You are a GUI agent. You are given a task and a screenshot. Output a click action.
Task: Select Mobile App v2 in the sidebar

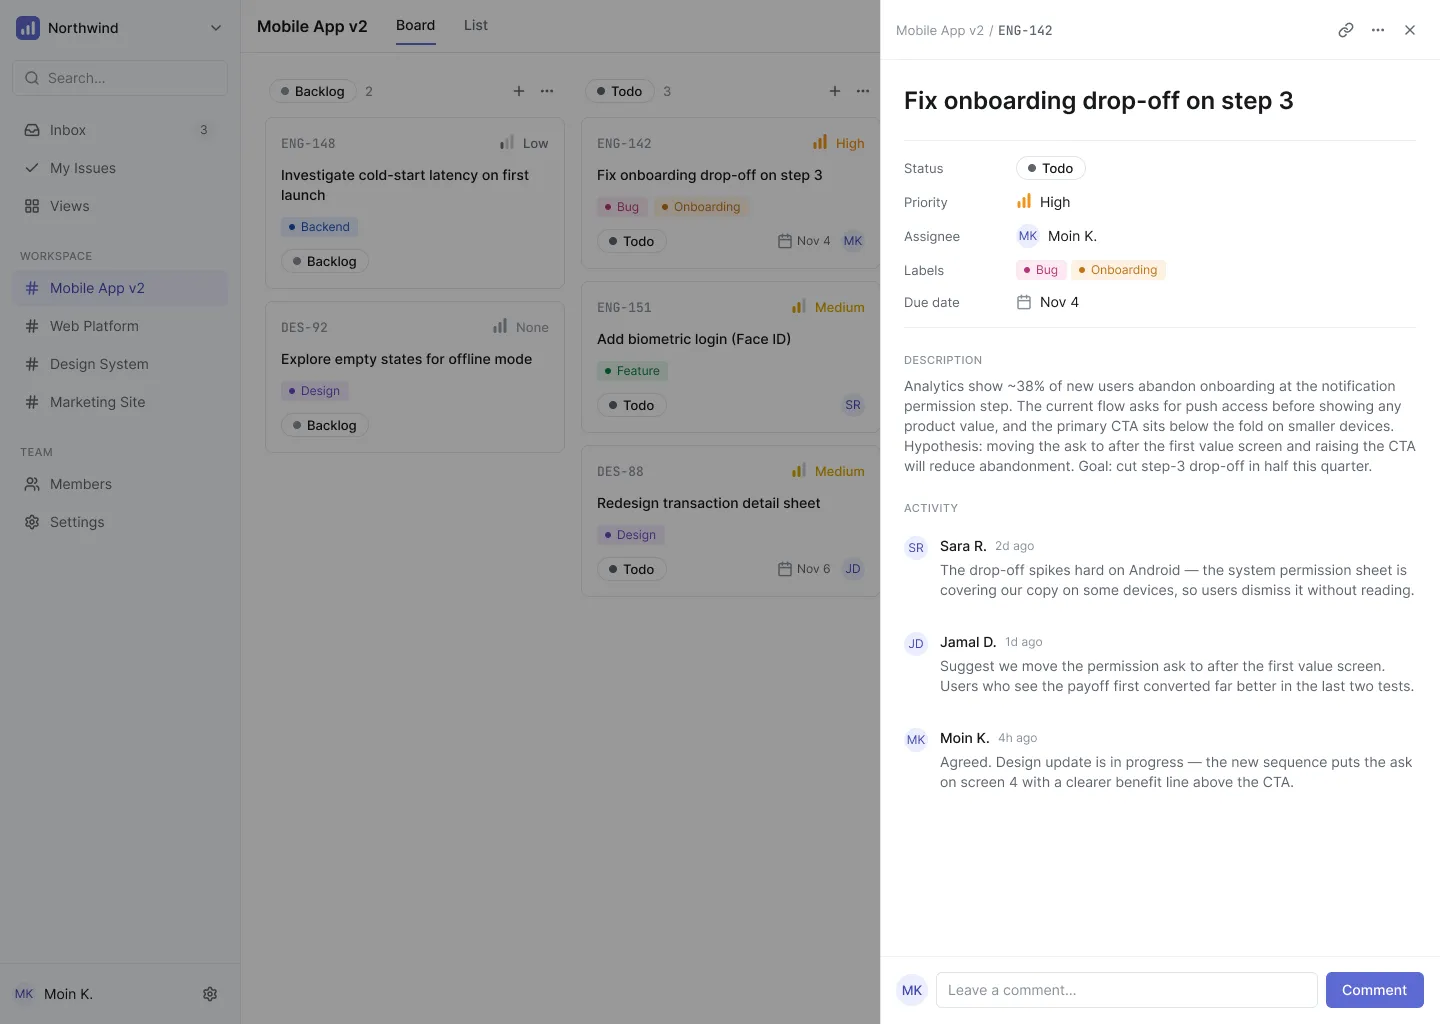click(120, 288)
